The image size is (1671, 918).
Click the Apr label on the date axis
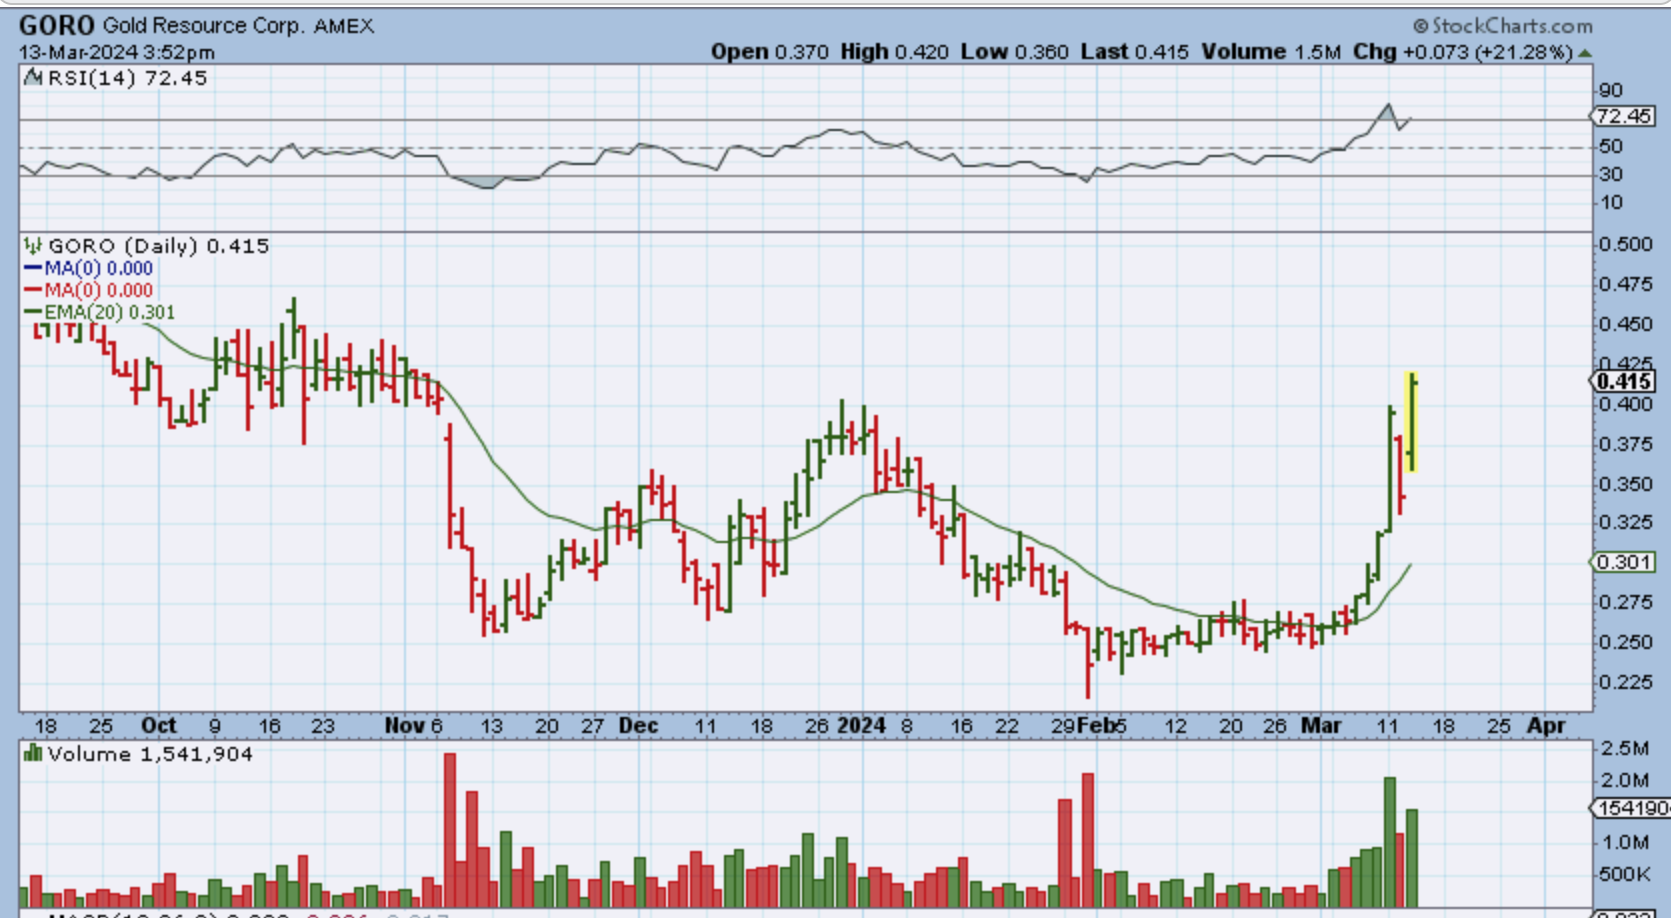tap(1546, 725)
